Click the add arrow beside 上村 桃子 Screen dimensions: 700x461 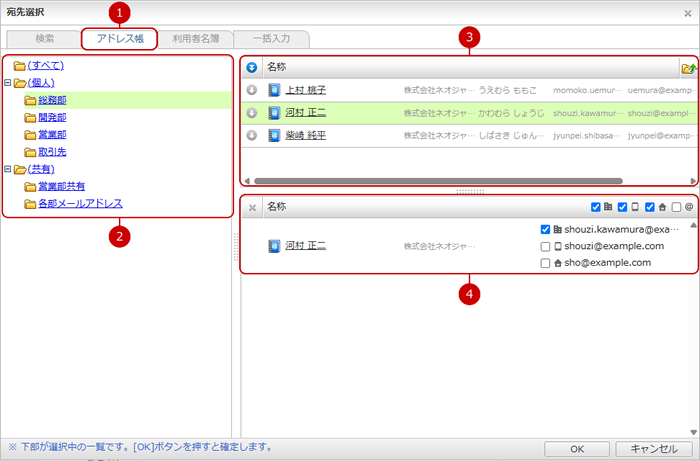pos(251,90)
